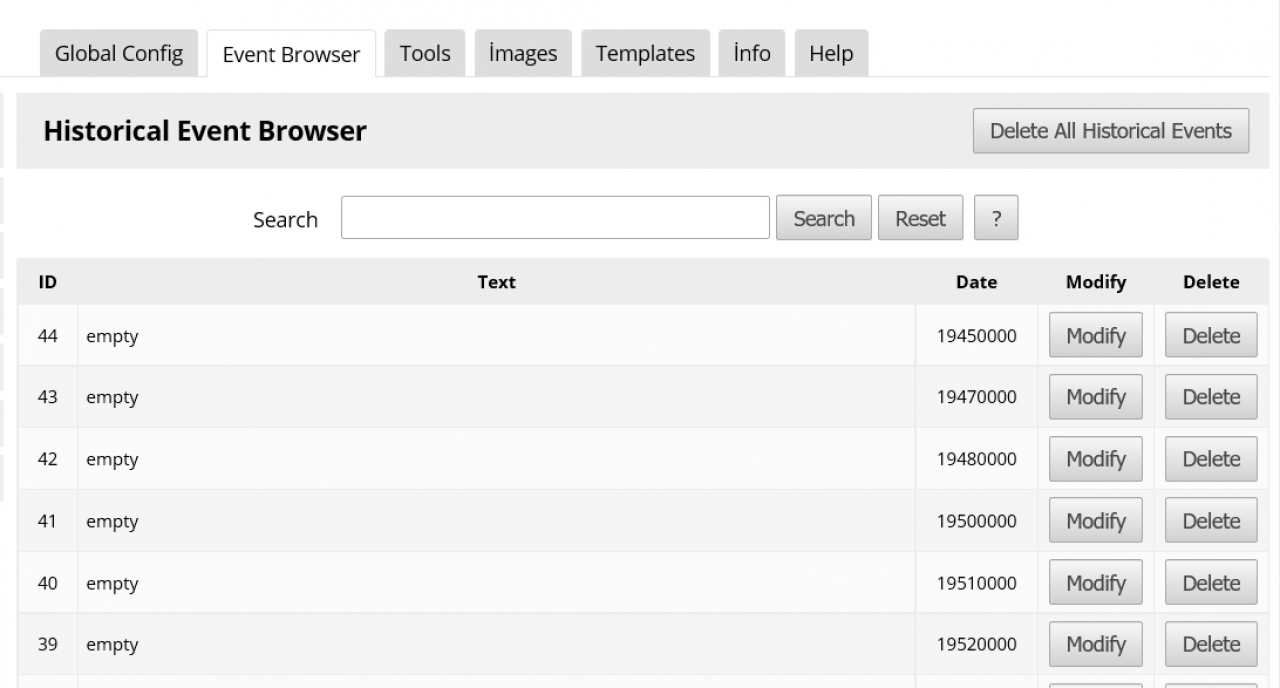Modify event with ID 39
The width and height of the screenshot is (1280, 688).
(x=1096, y=645)
